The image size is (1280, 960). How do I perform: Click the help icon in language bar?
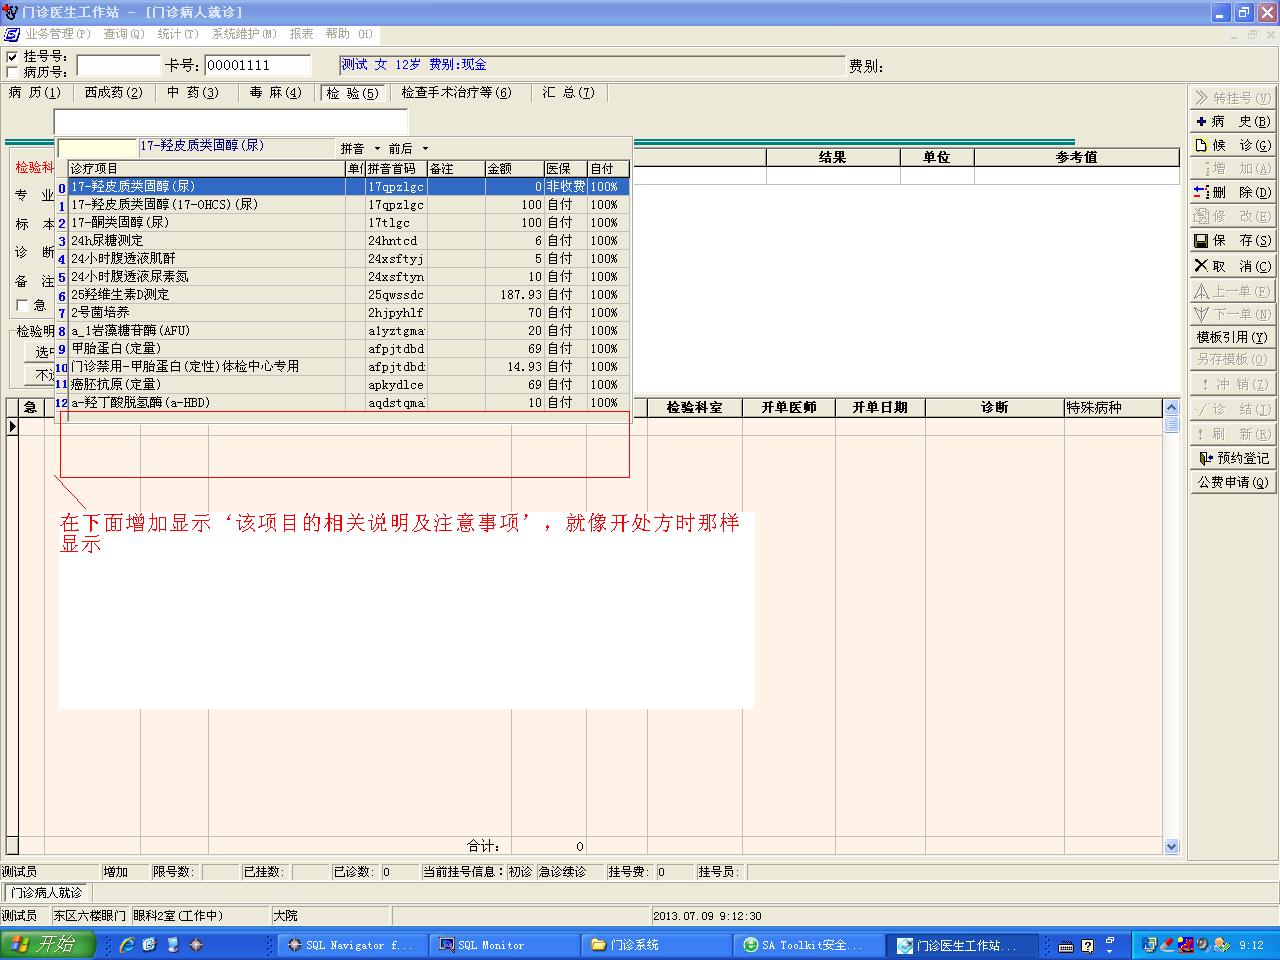coord(1088,946)
